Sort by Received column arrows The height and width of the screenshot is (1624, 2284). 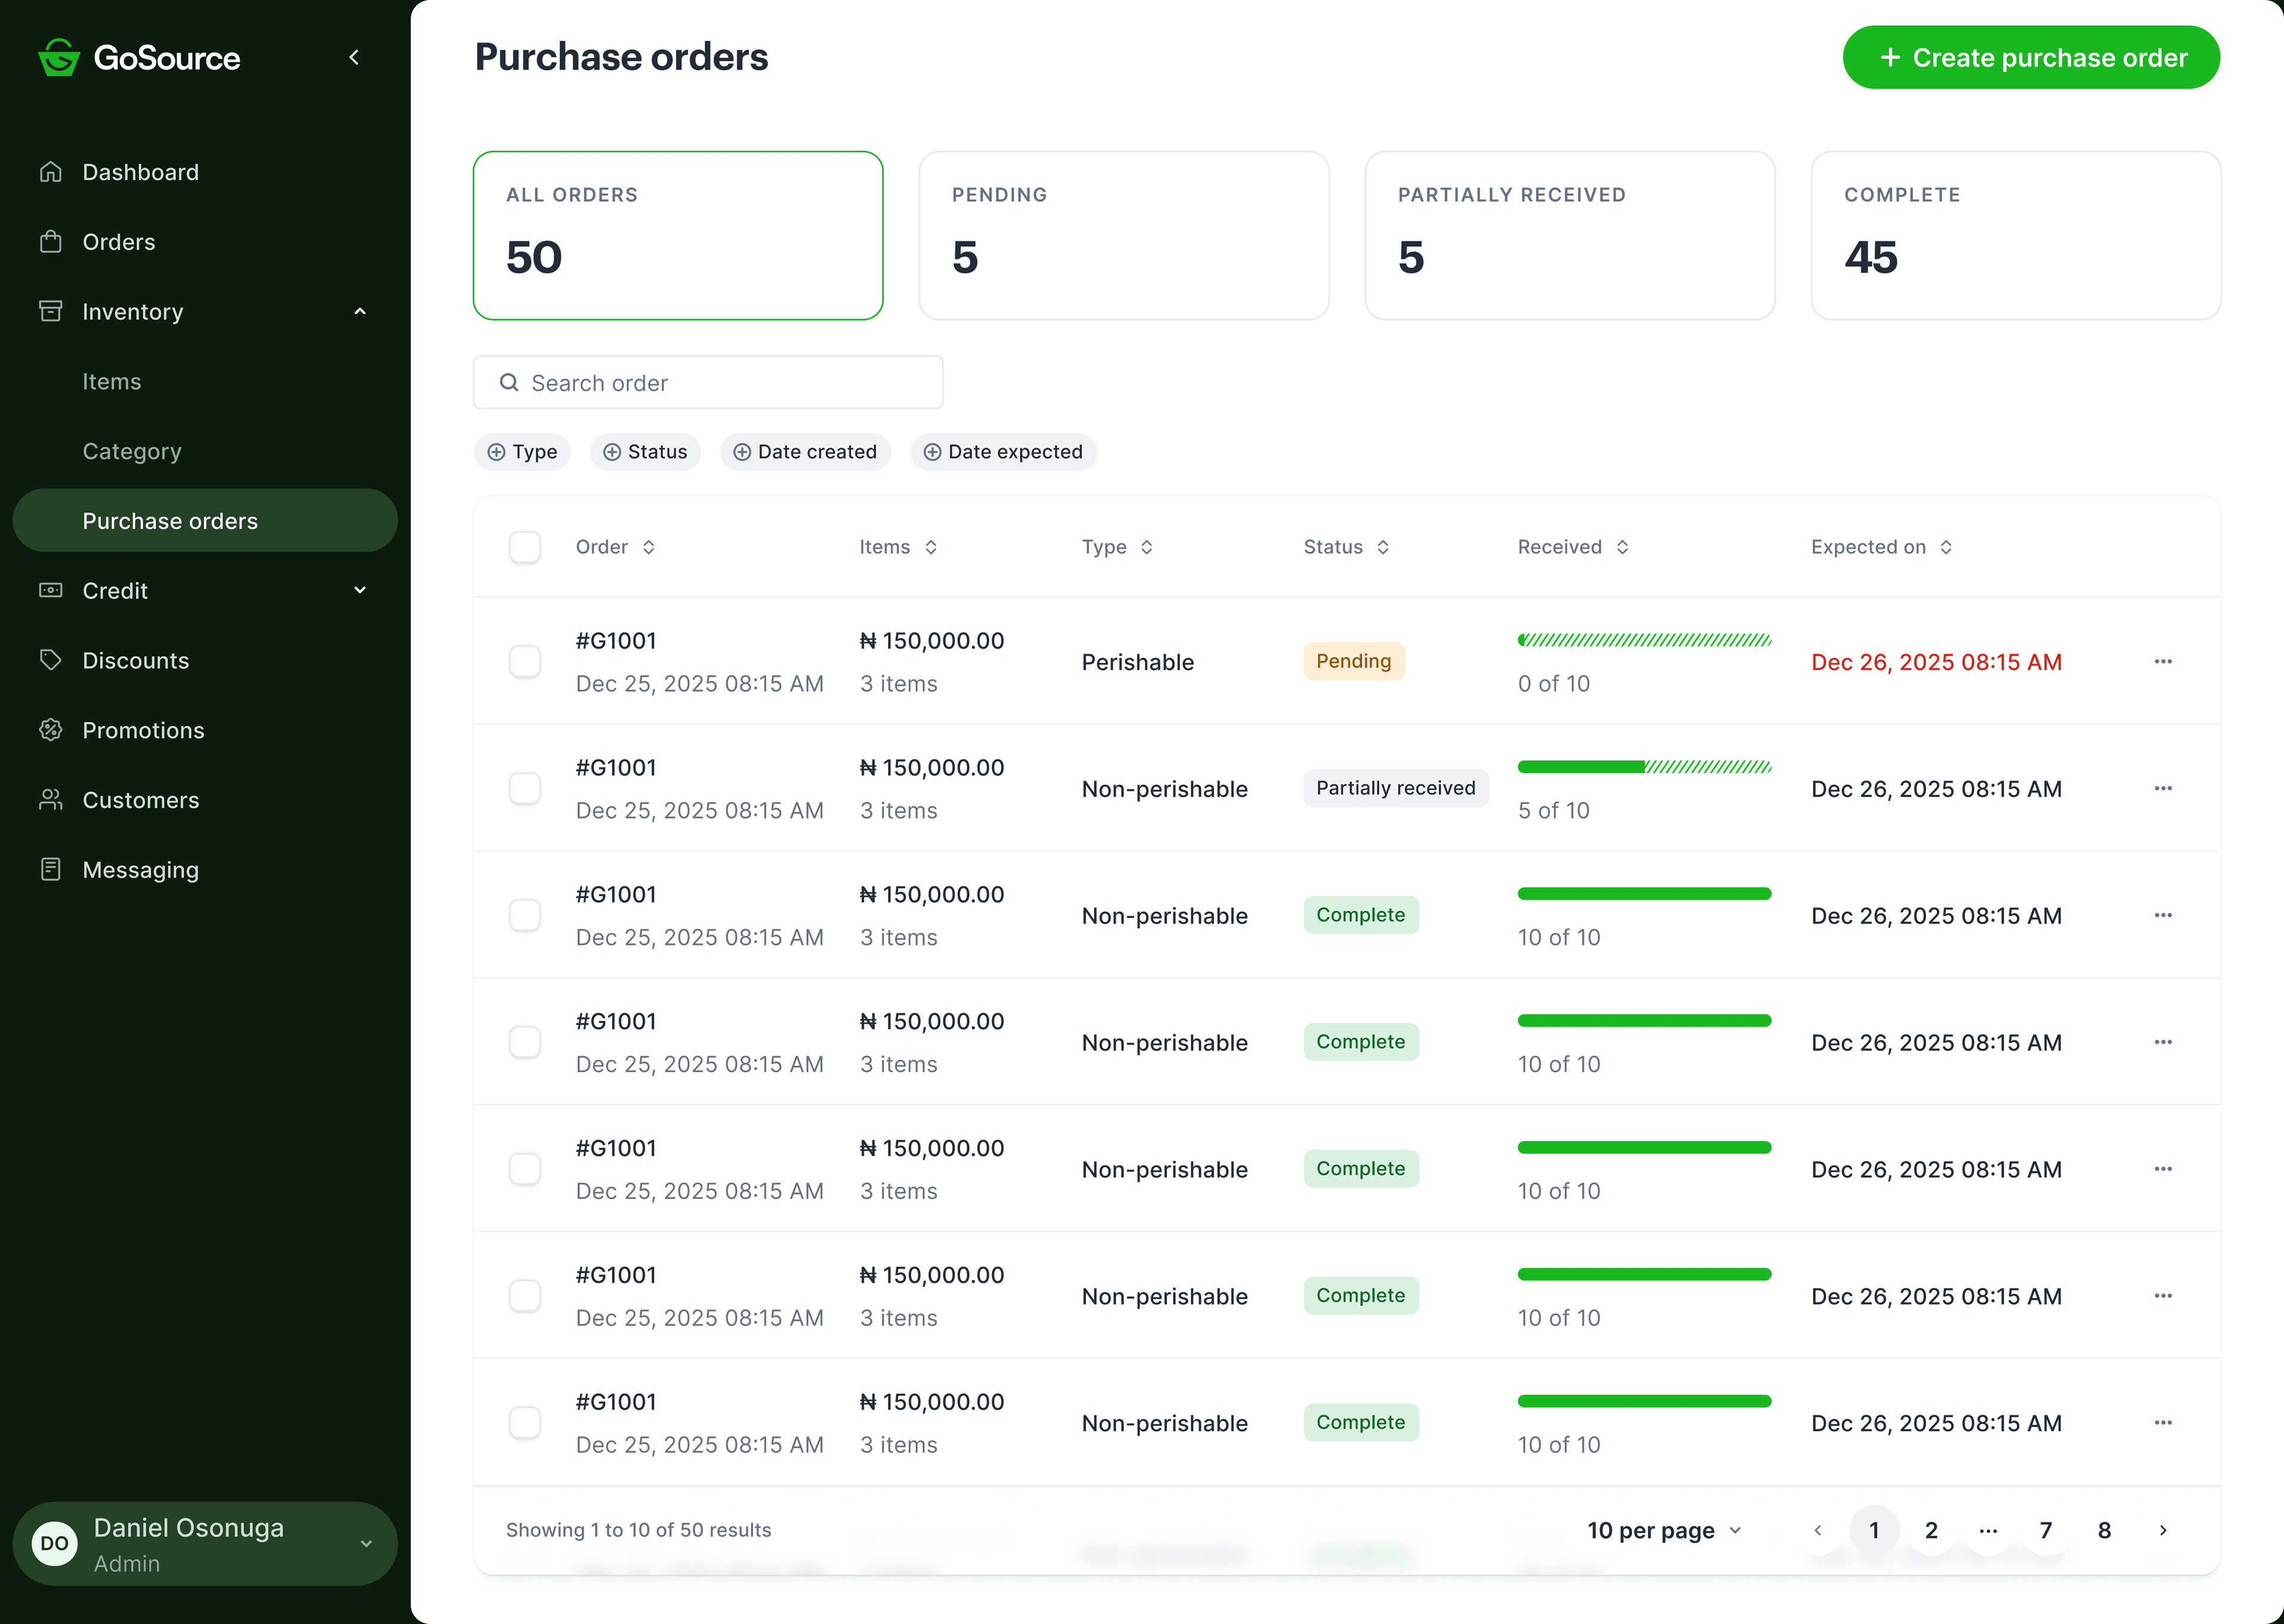[1623, 547]
